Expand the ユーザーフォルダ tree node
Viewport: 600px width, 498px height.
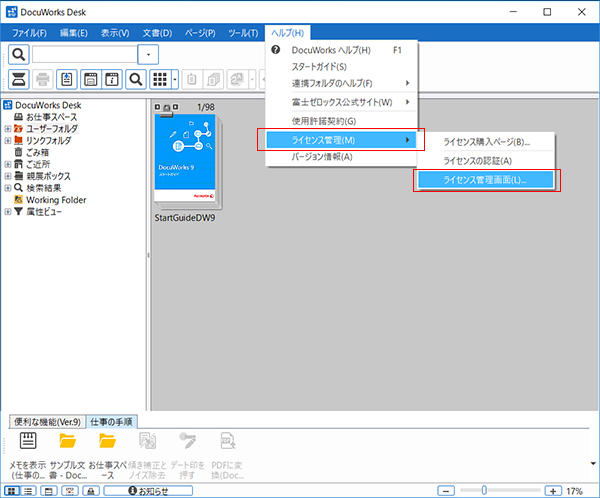8,129
